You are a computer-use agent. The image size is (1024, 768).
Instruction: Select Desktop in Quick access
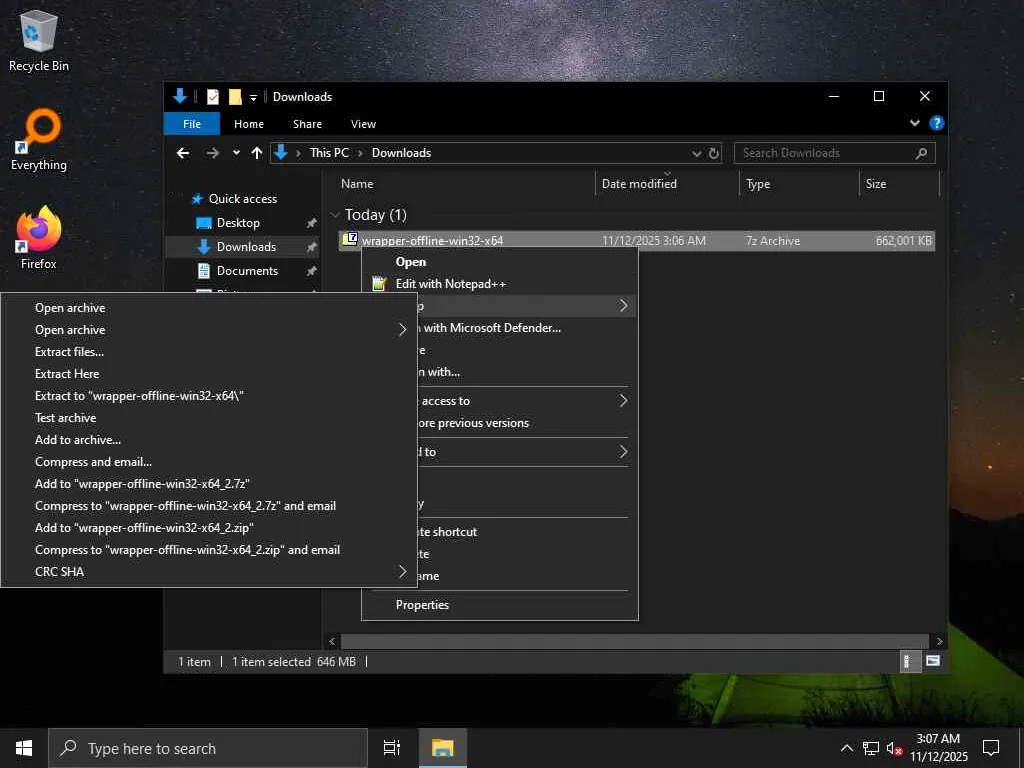pyautogui.click(x=238, y=223)
